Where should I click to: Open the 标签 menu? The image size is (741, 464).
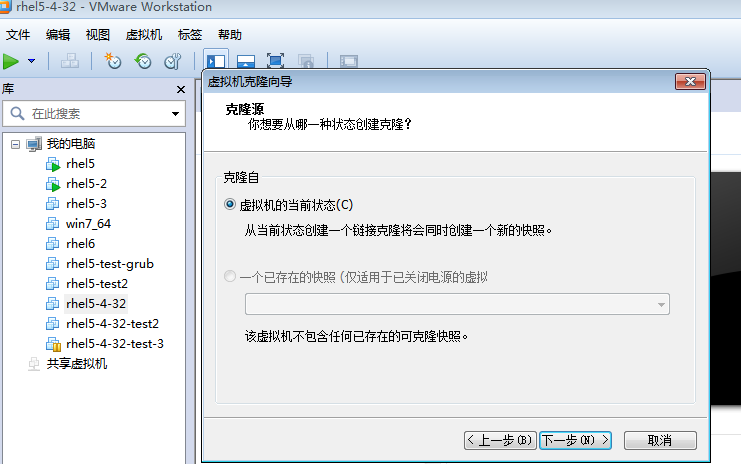[x=190, y=34]
